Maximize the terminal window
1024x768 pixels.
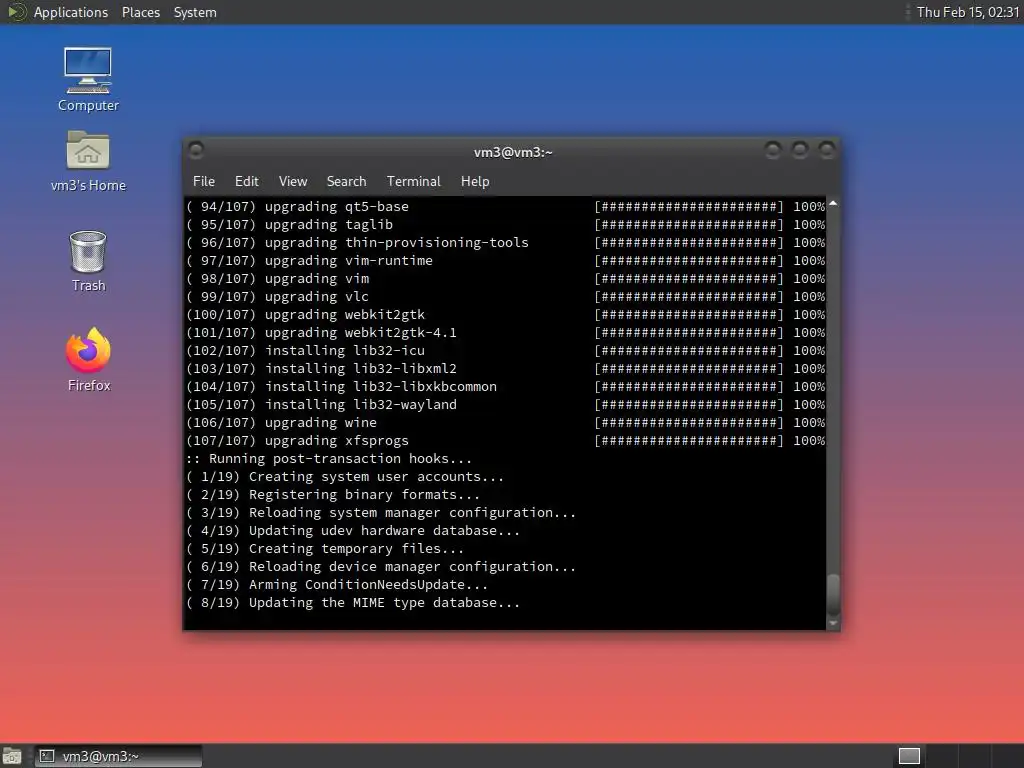[x=800, y=151]
